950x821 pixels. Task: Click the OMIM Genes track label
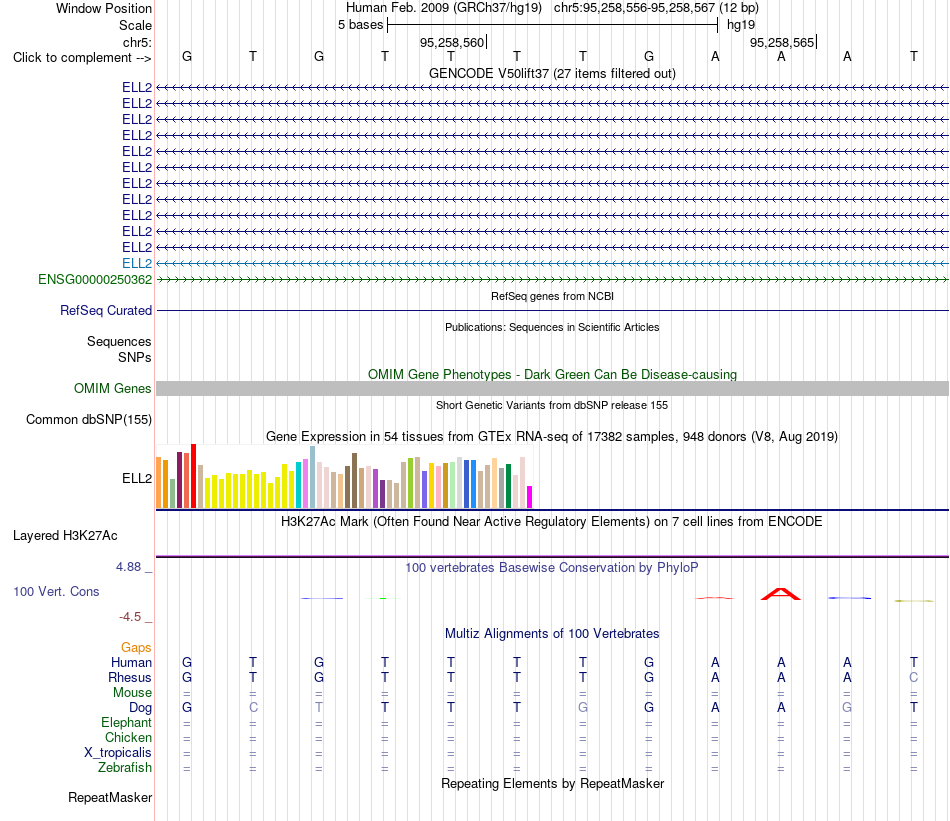pos(112,388)
